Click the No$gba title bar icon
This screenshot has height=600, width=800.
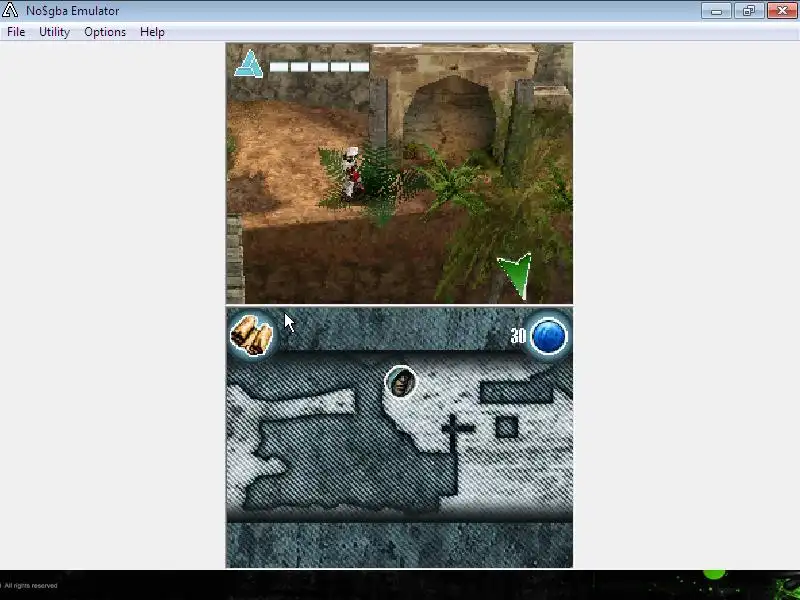tap(10, 10)
